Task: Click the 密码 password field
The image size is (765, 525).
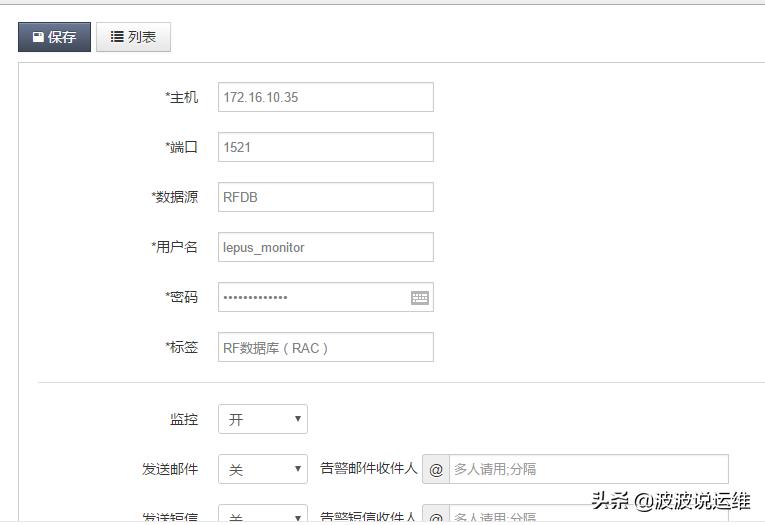Action: 325,297
